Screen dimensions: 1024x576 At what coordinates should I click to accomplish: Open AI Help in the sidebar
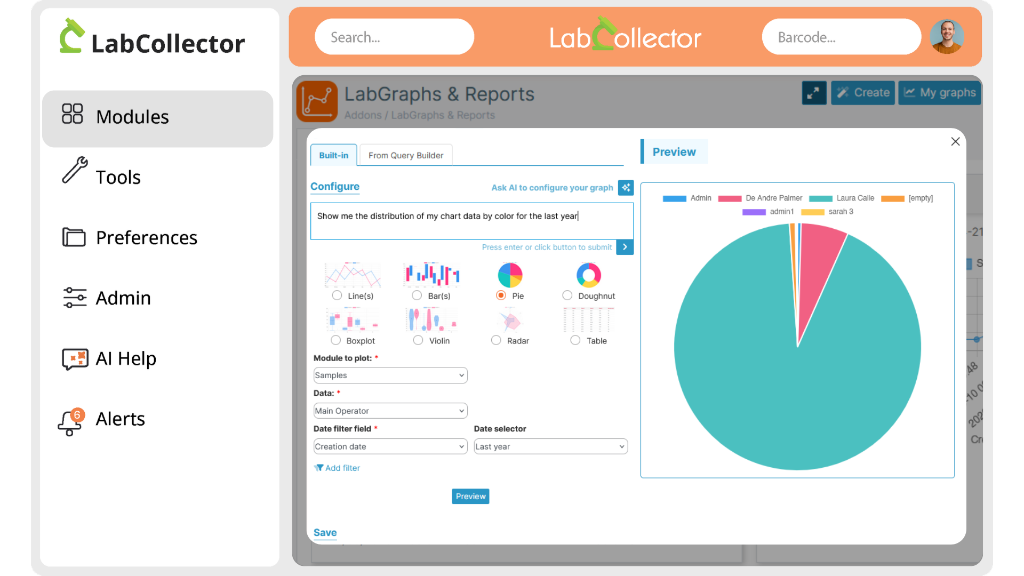click(x=126, y=359)
